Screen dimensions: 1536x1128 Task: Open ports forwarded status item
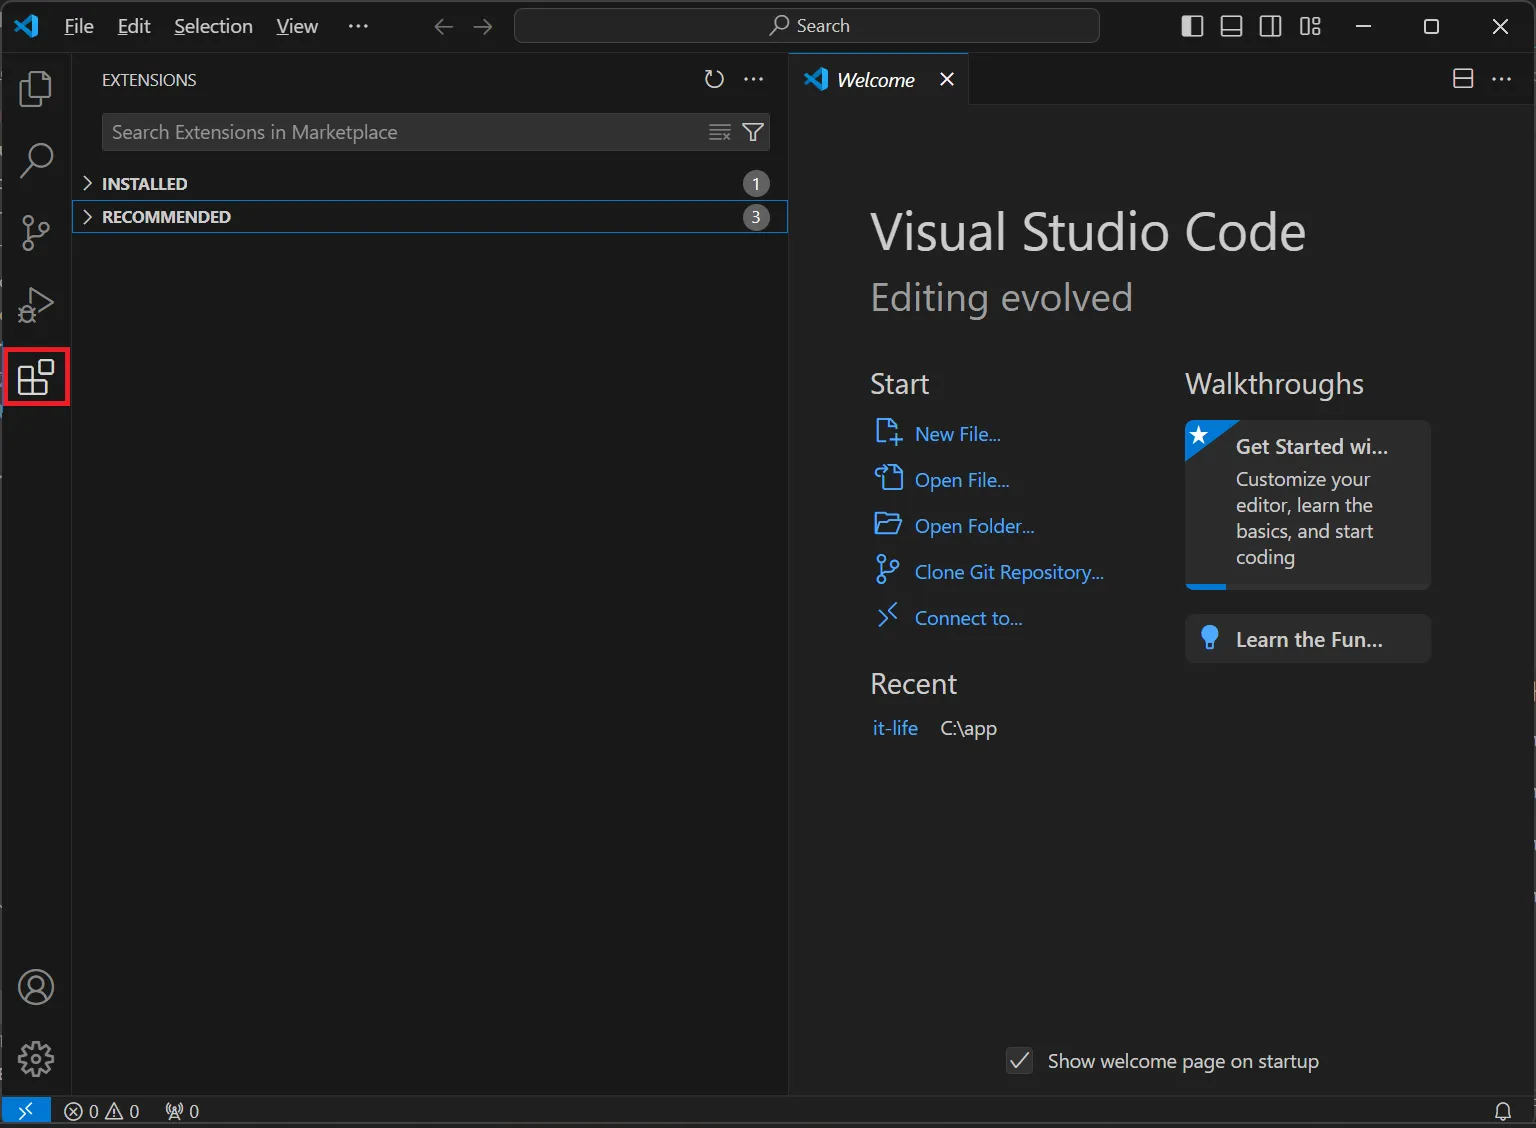[182, 1111]
